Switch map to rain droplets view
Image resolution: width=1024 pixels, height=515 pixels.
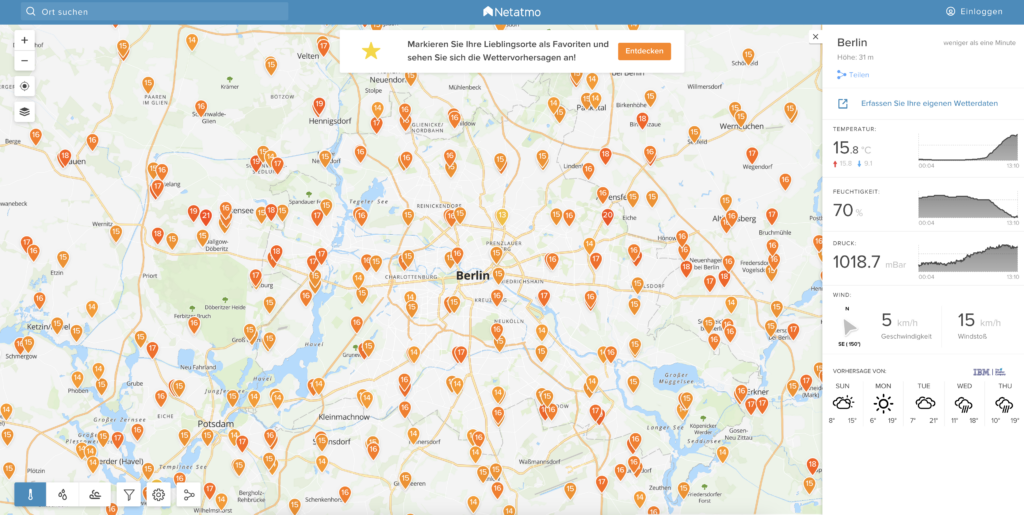62,494
